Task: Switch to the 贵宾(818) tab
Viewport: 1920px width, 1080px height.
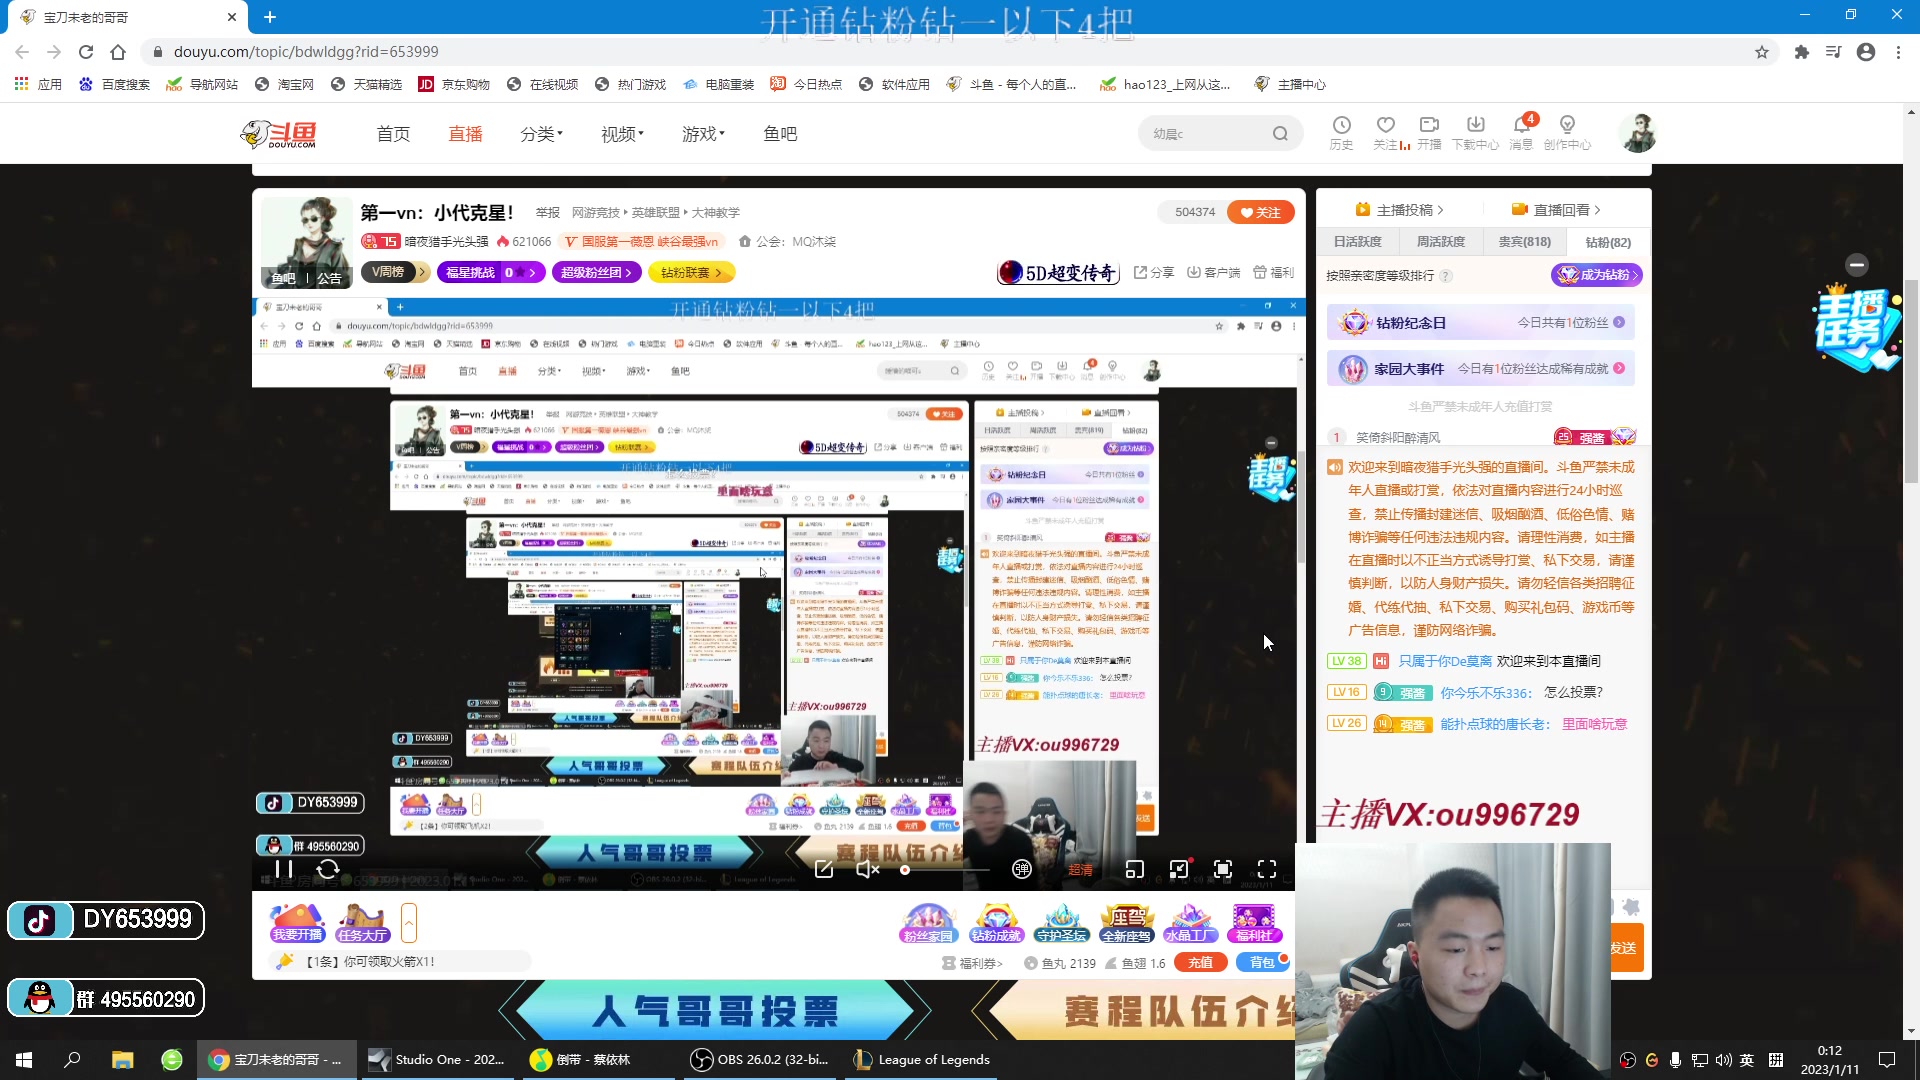Action: click(x=1524, y=242)
